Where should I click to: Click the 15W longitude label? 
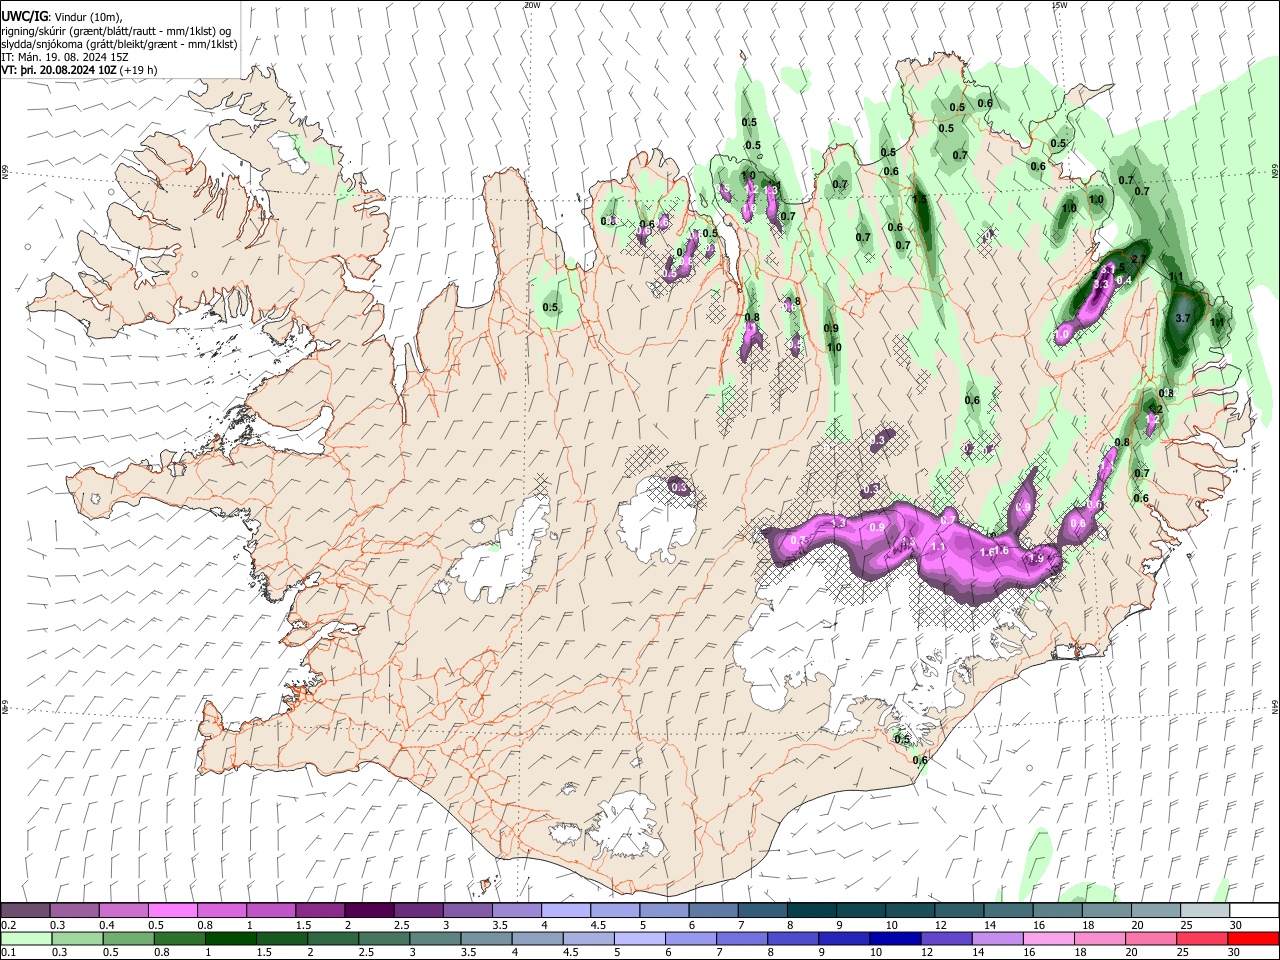[1059, 5]
